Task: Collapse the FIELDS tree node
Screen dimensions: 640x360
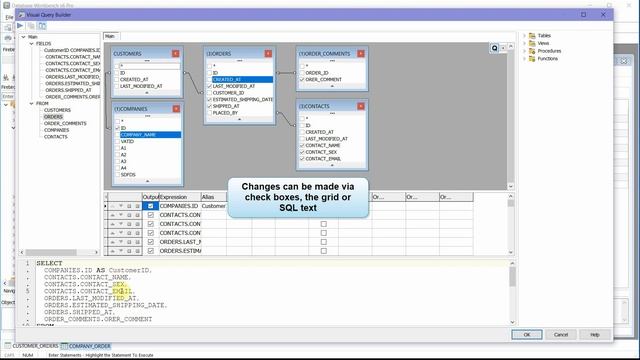Action: pyautogui.click(x=31, y=44)
